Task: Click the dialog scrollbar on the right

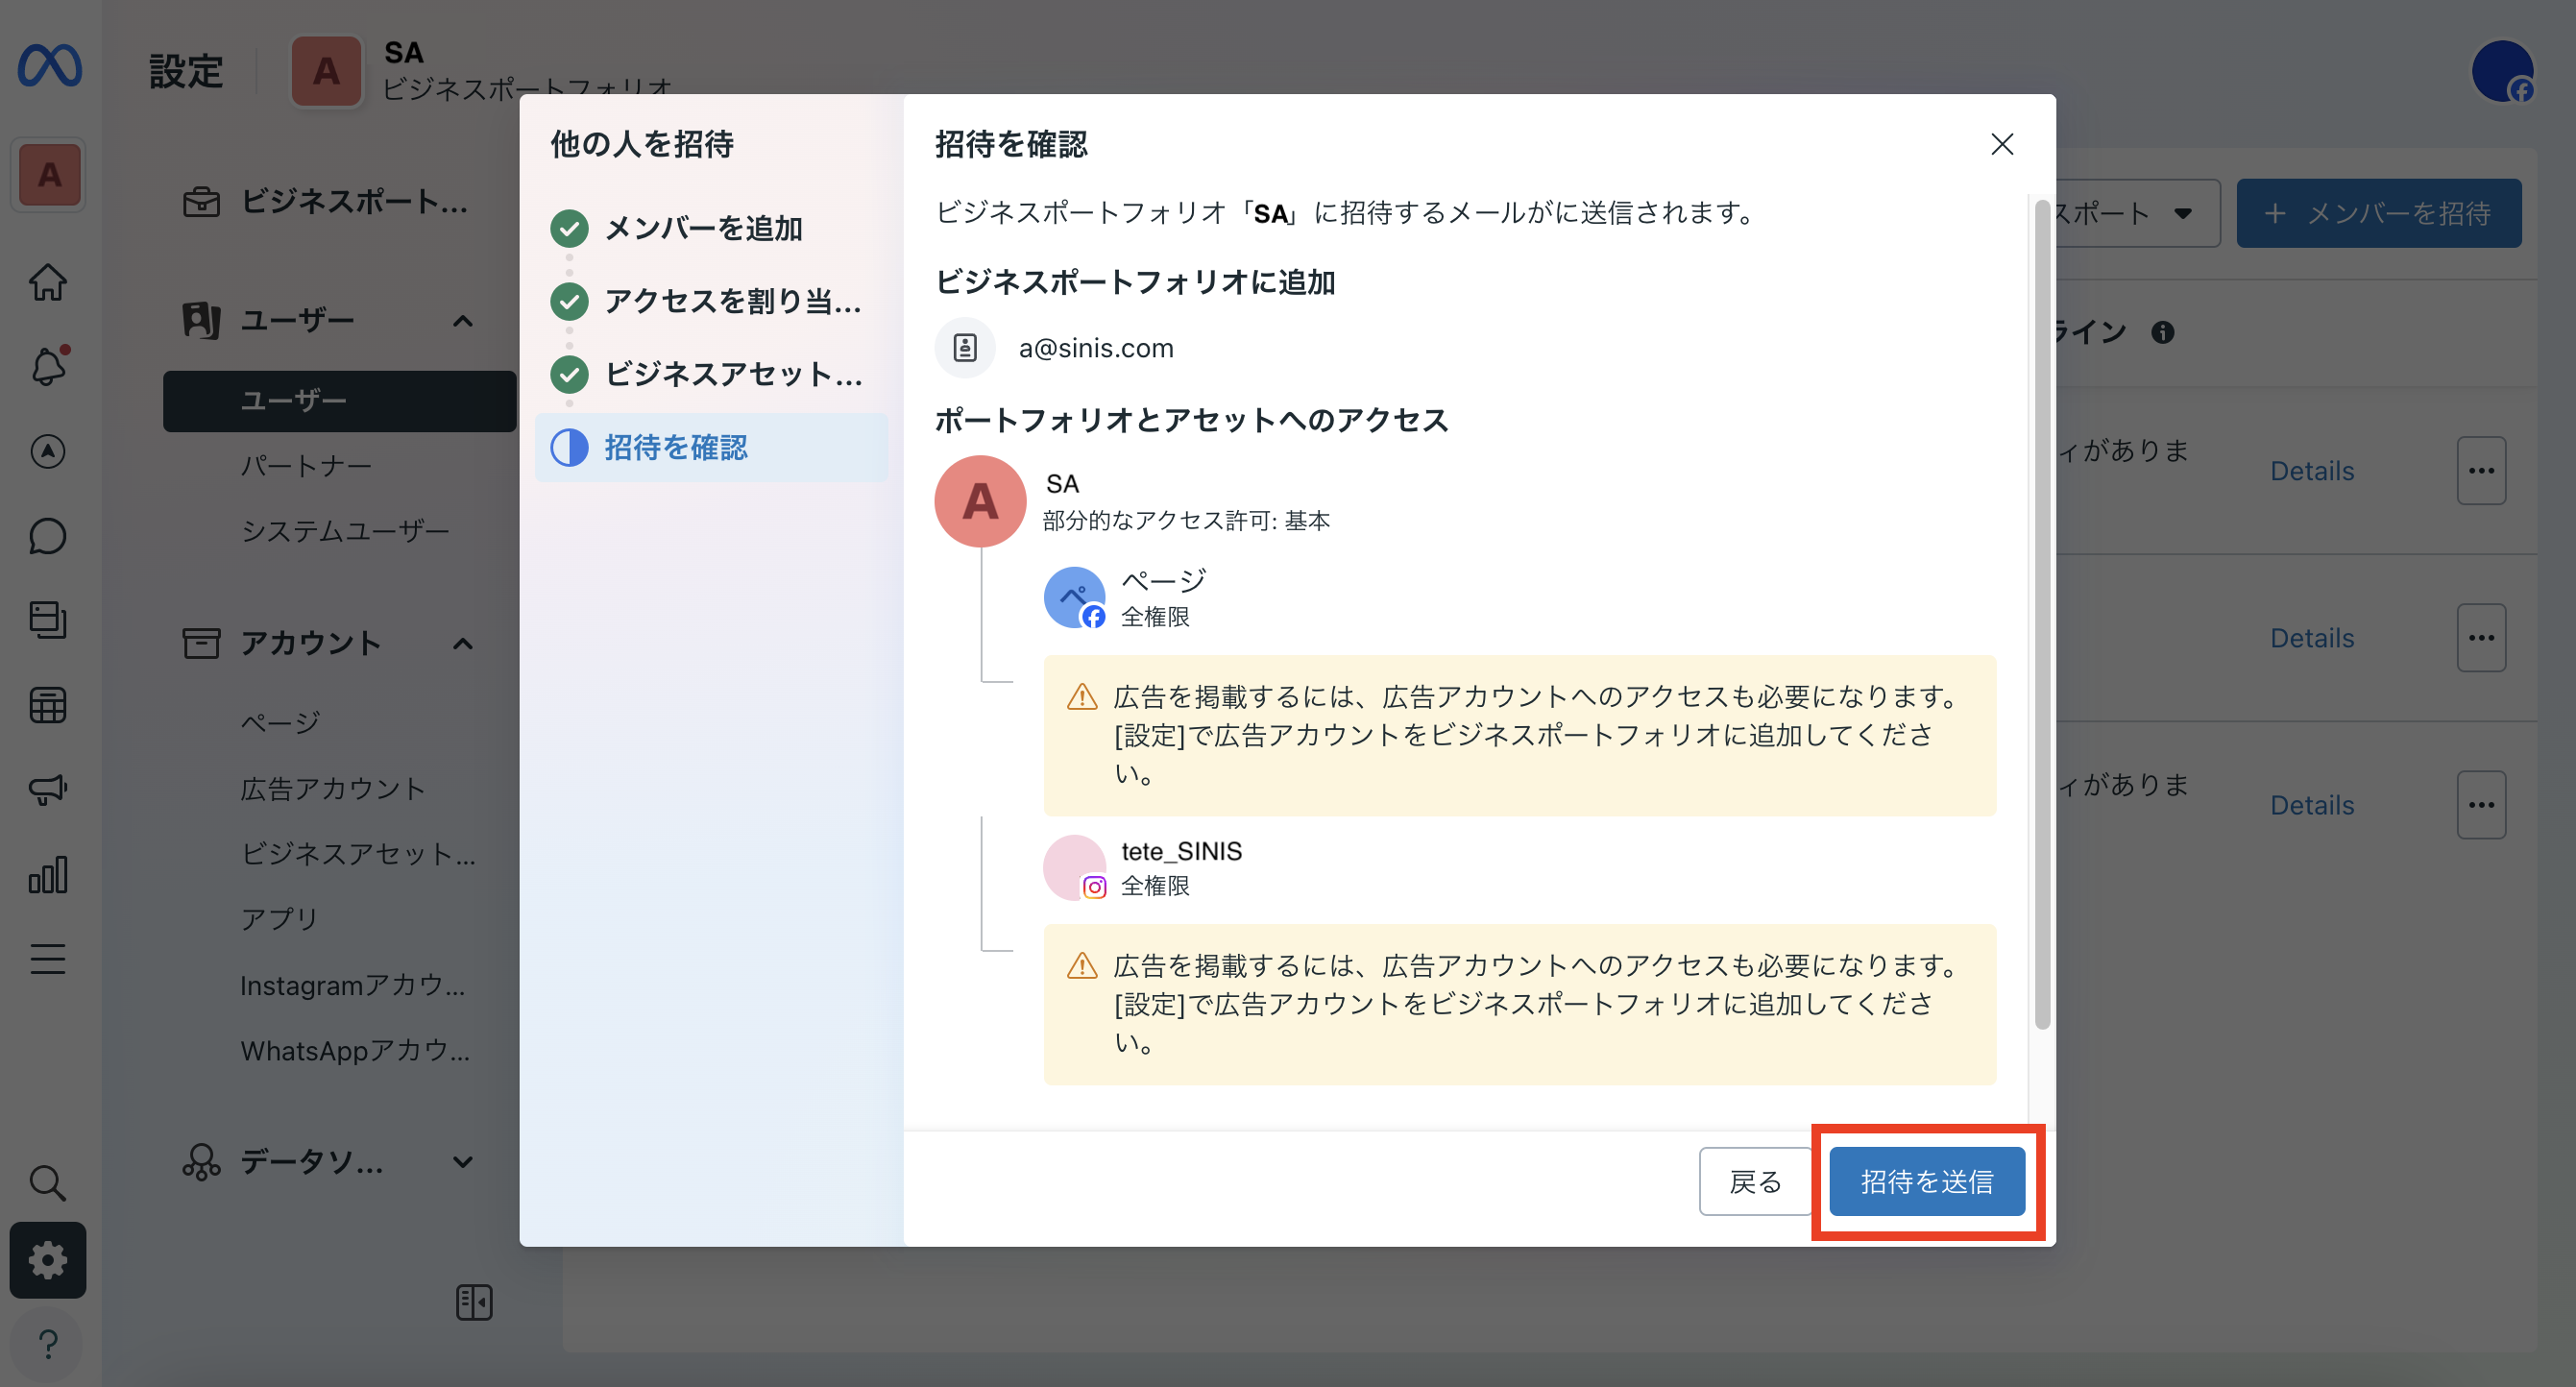Action: pyautogui.click(x=2040, y=610)
